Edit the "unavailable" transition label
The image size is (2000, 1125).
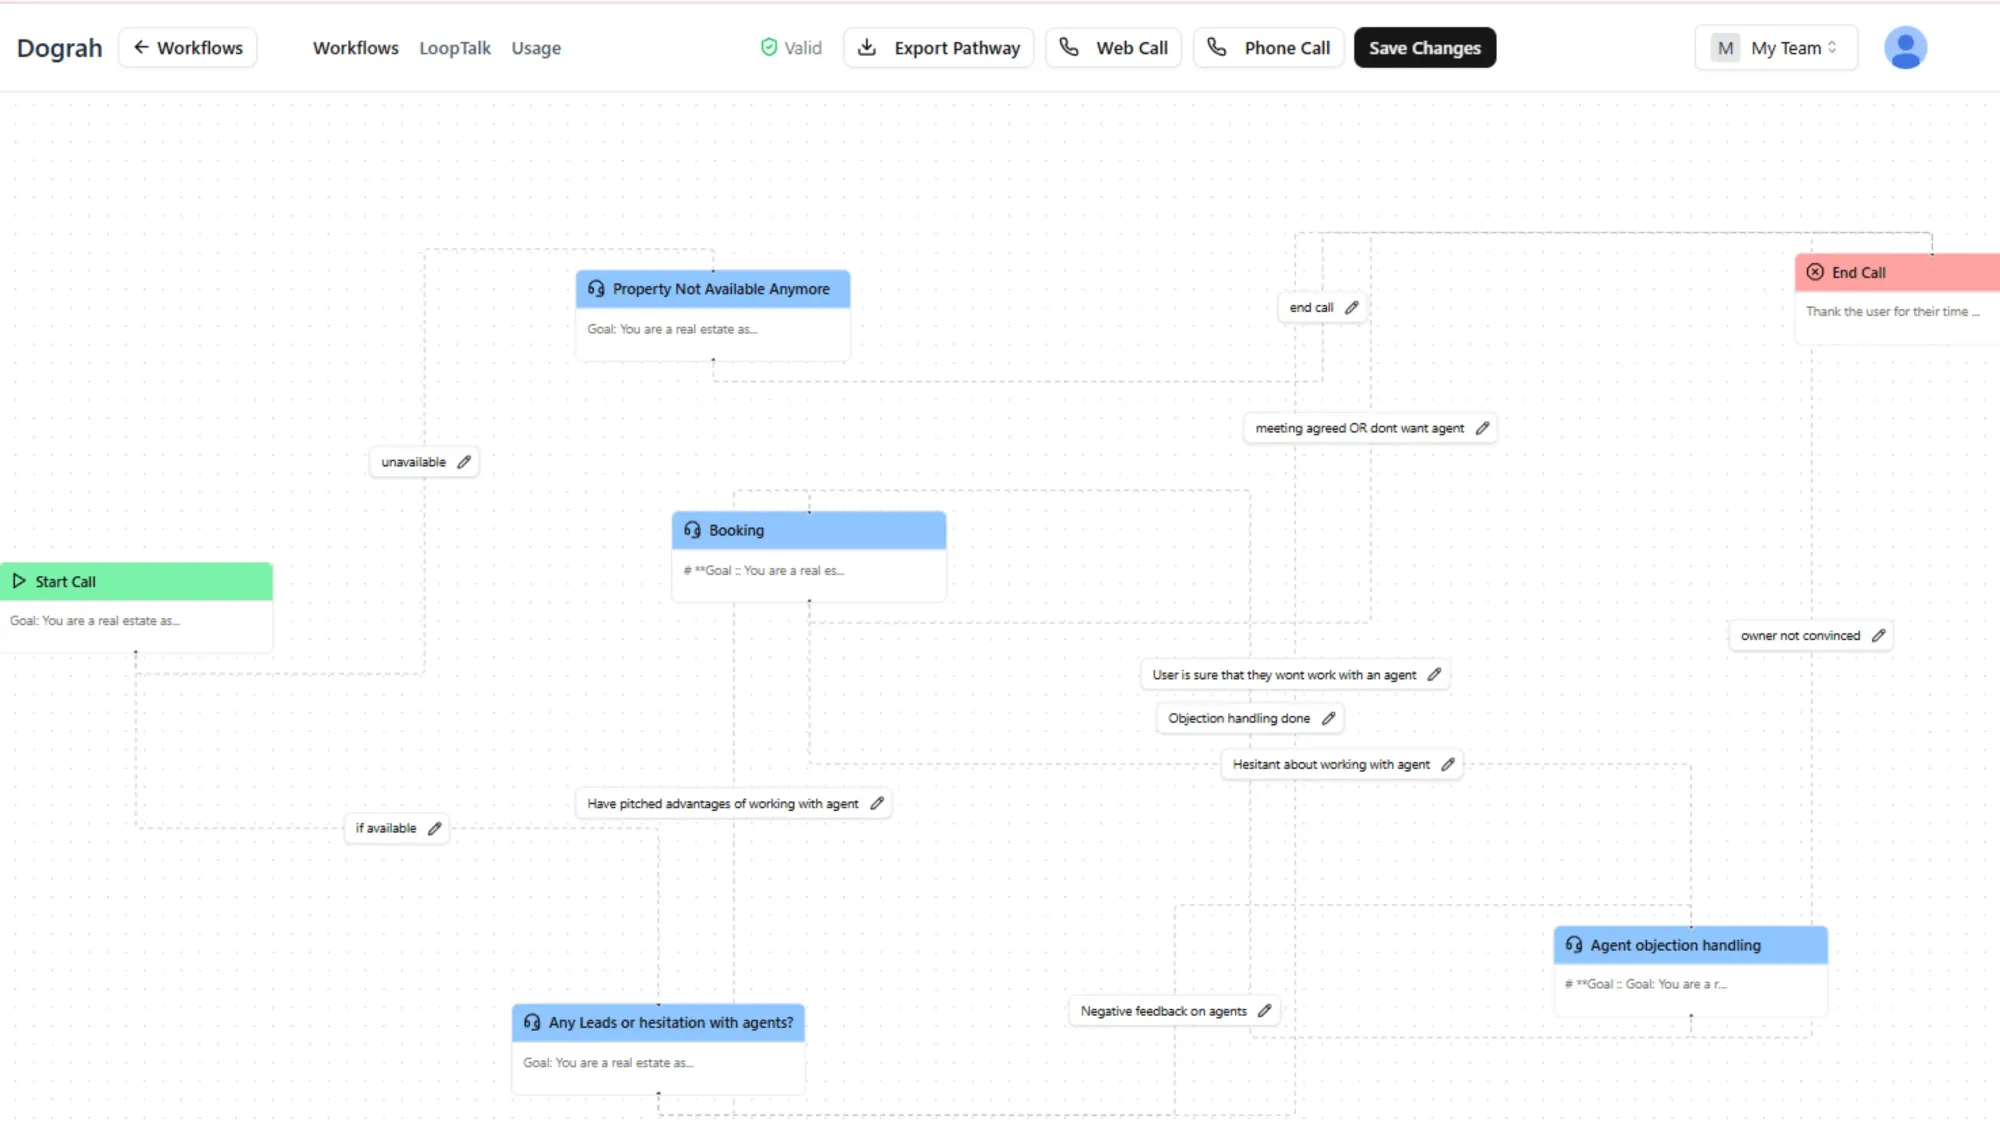[464, 462]
